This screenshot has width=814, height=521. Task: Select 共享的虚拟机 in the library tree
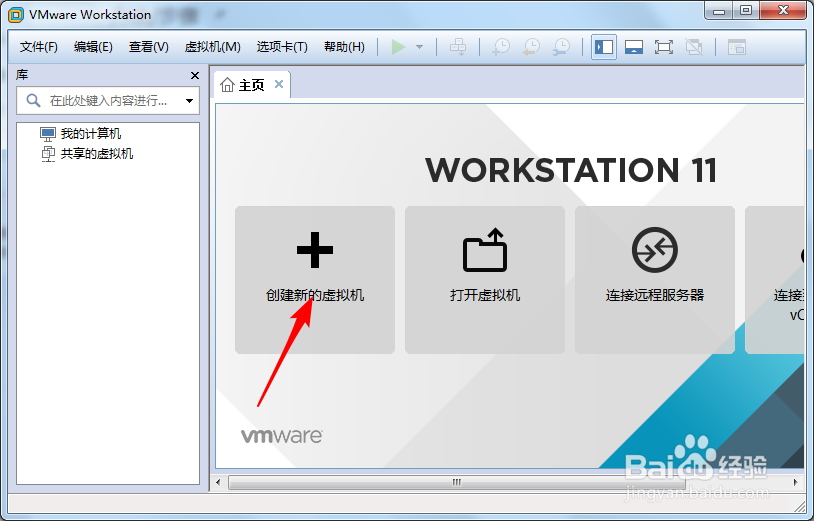click(87, 154)
